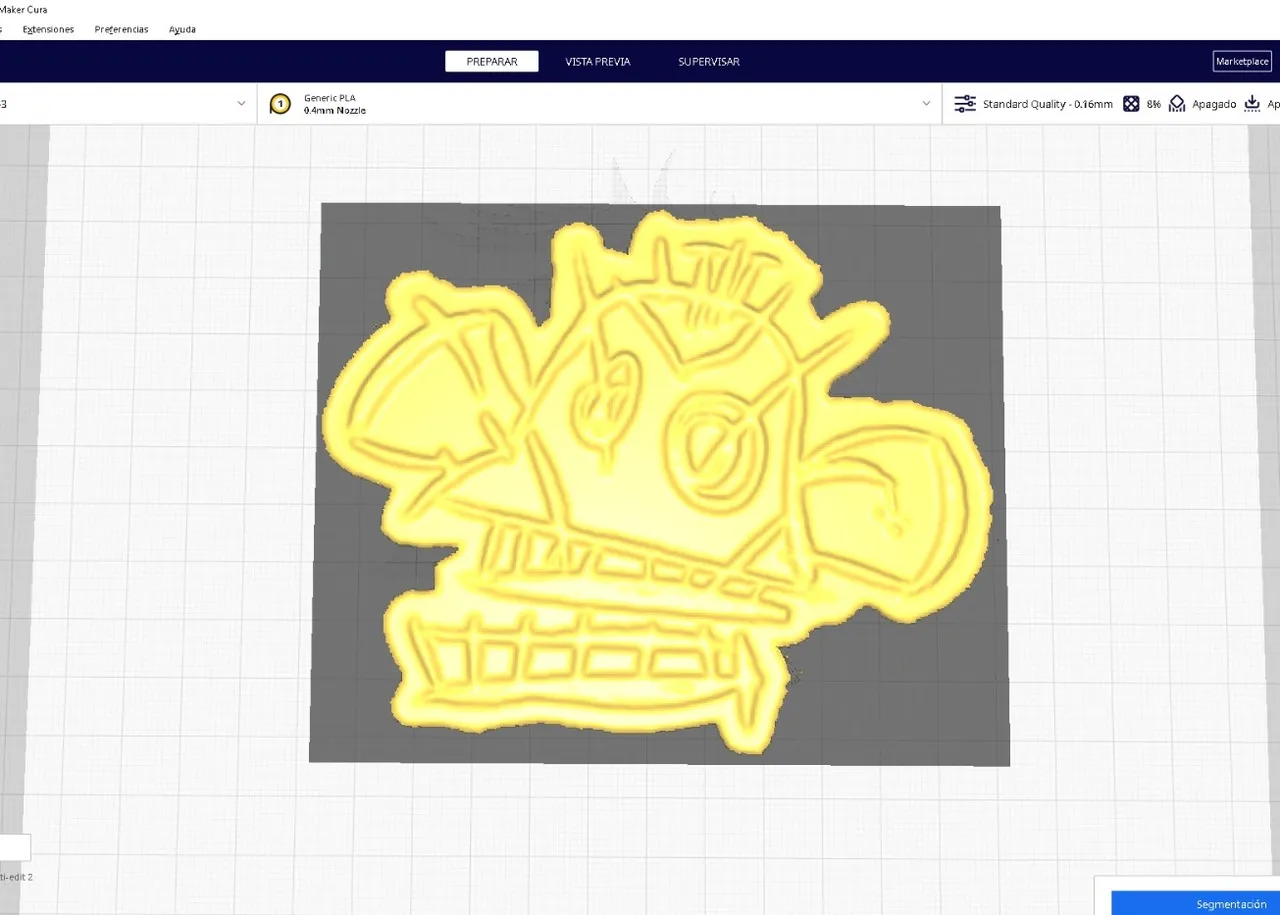Viewport: 1280px width, 915px height.
Task: Open the Marketplace
Action: pyautogui.click(x=1241, y=61)
